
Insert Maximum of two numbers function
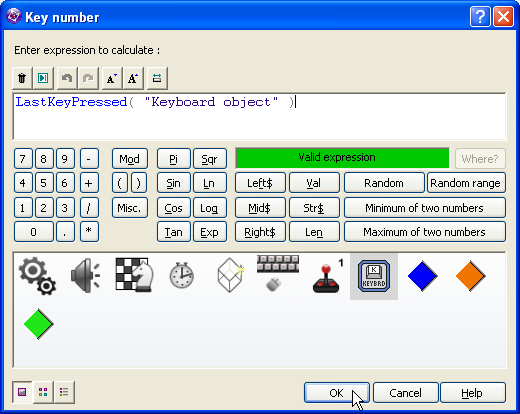click(x=425, y=232)
